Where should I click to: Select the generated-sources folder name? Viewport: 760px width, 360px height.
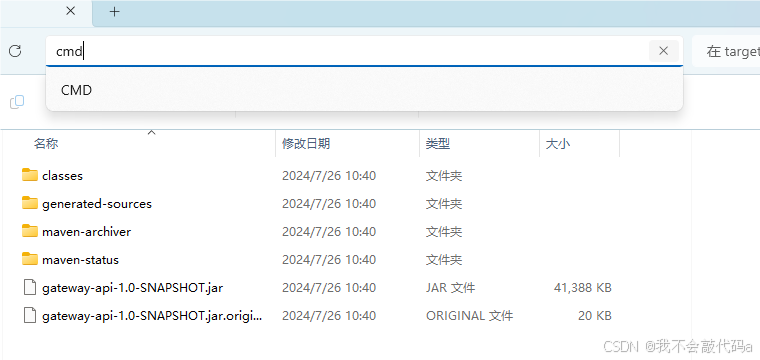tap(97, 203)
